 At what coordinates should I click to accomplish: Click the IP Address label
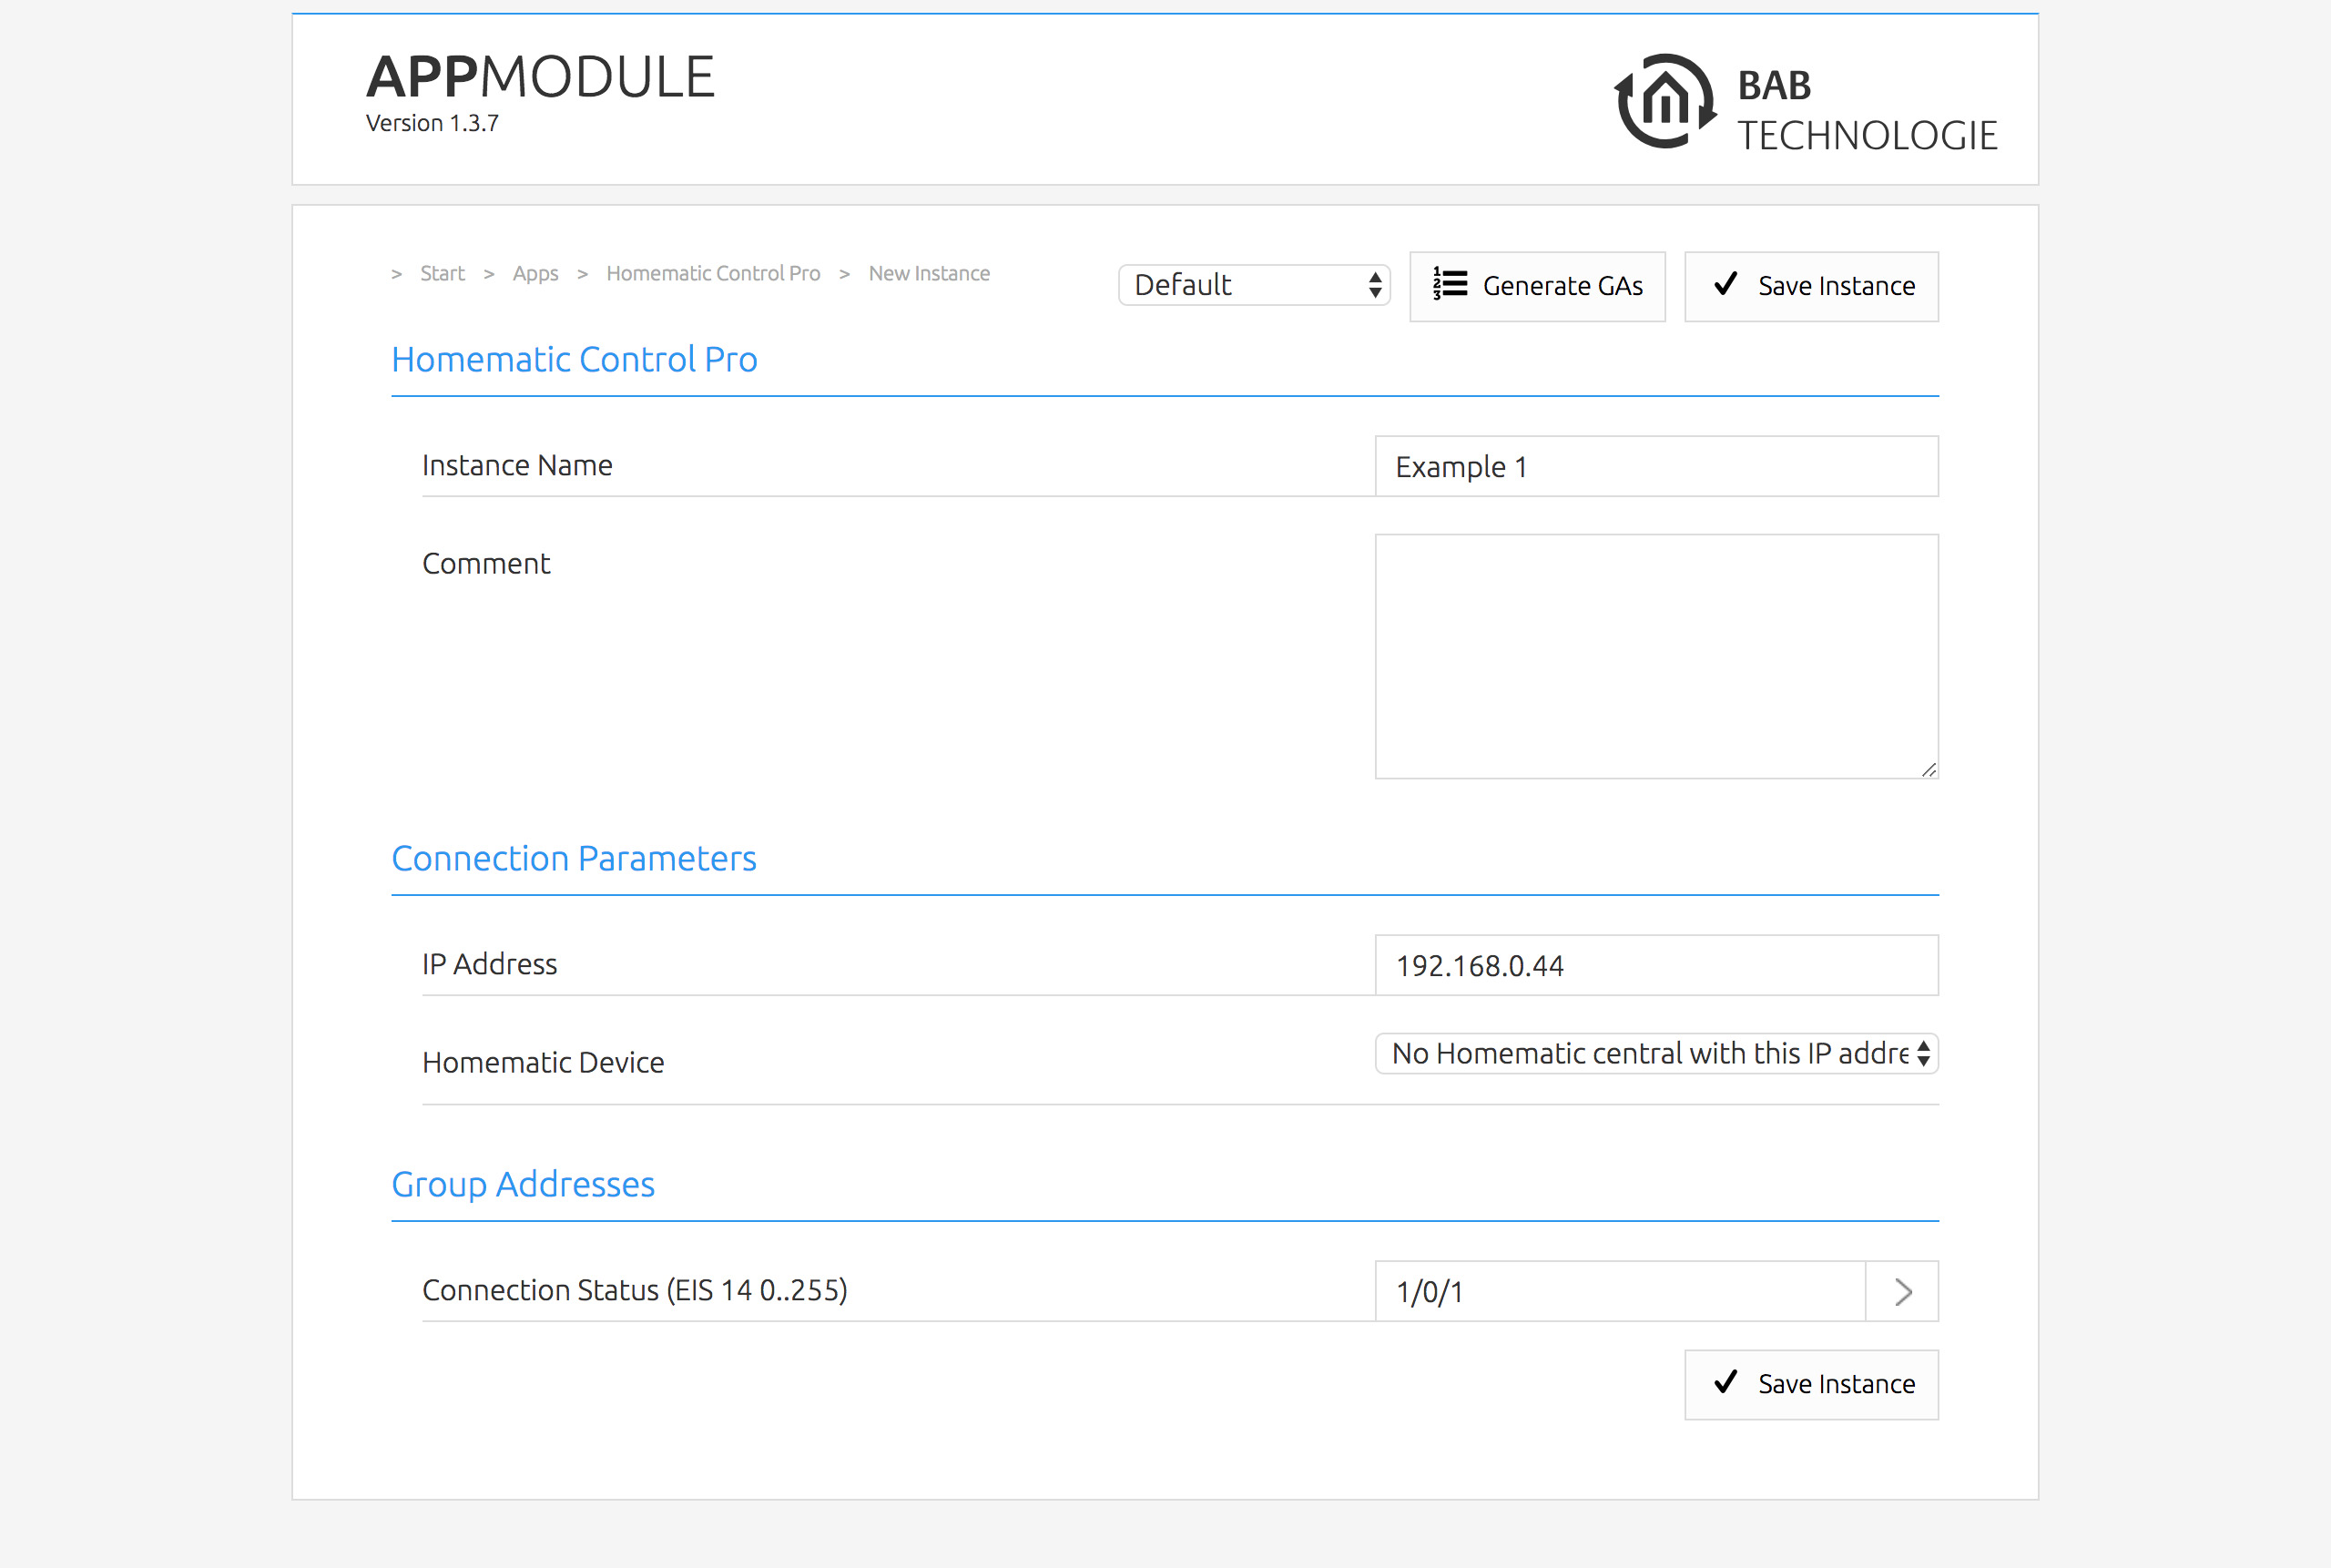point(489,964)
